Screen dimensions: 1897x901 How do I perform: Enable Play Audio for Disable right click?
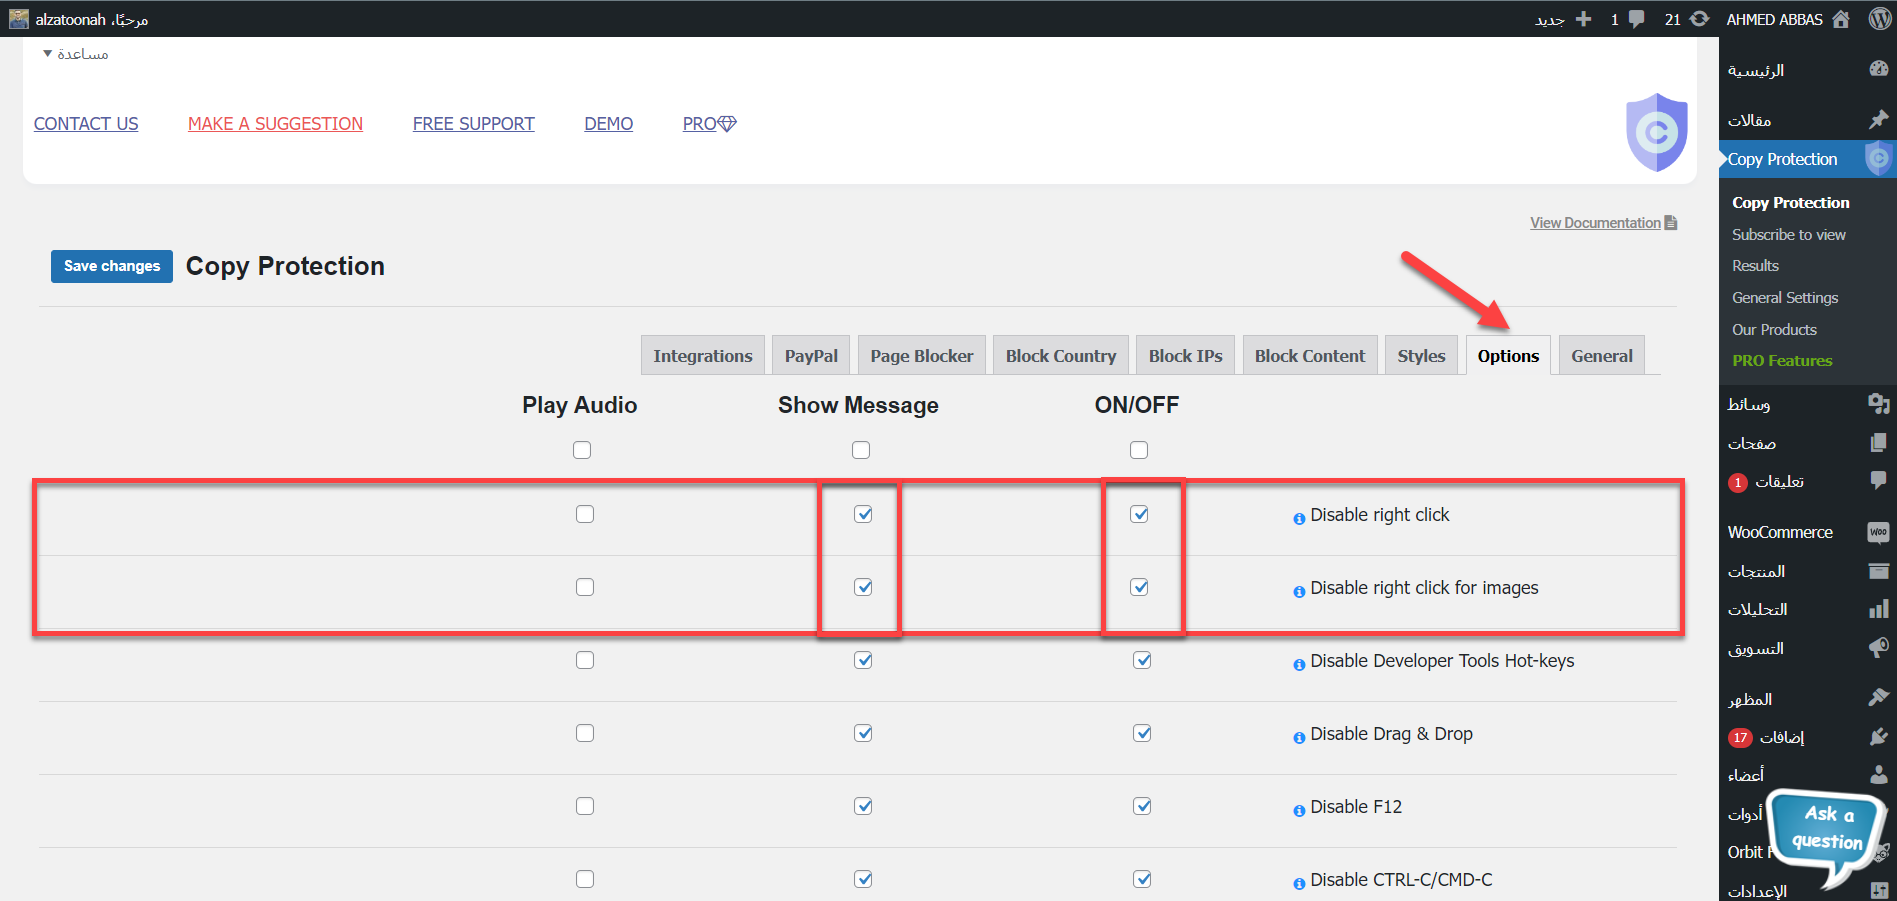click(585, 514)
